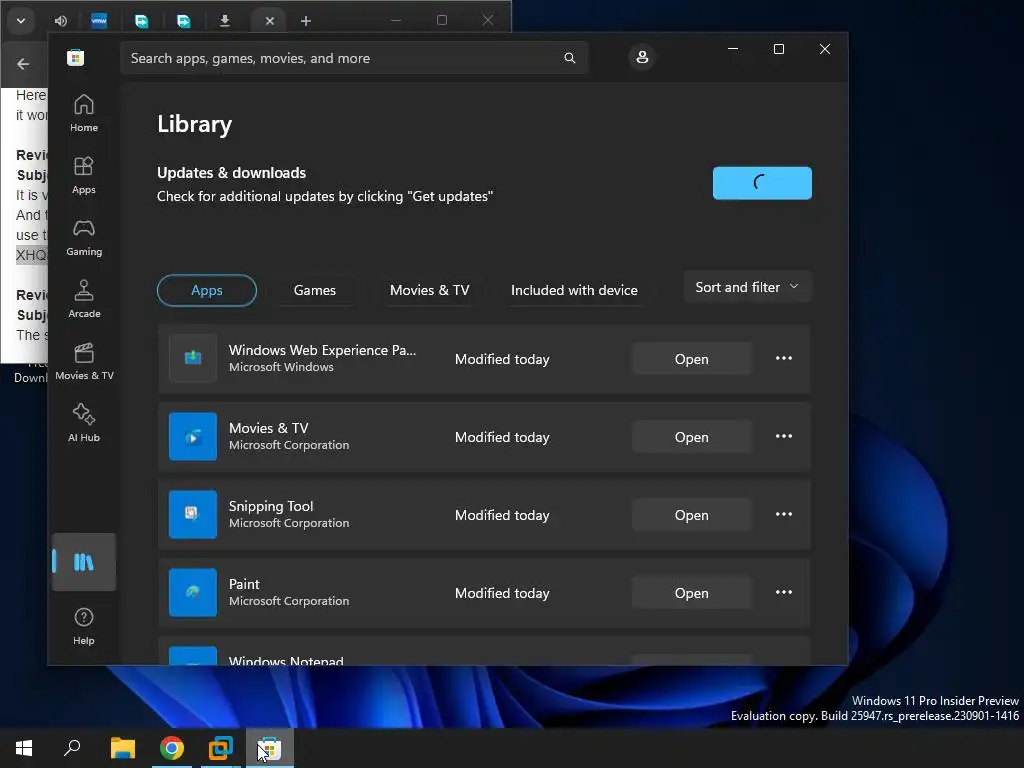Expand the Sort and filter dropdown
Image resolution: width=1024 pixels, height=768 pixels.
pos(747,287)
